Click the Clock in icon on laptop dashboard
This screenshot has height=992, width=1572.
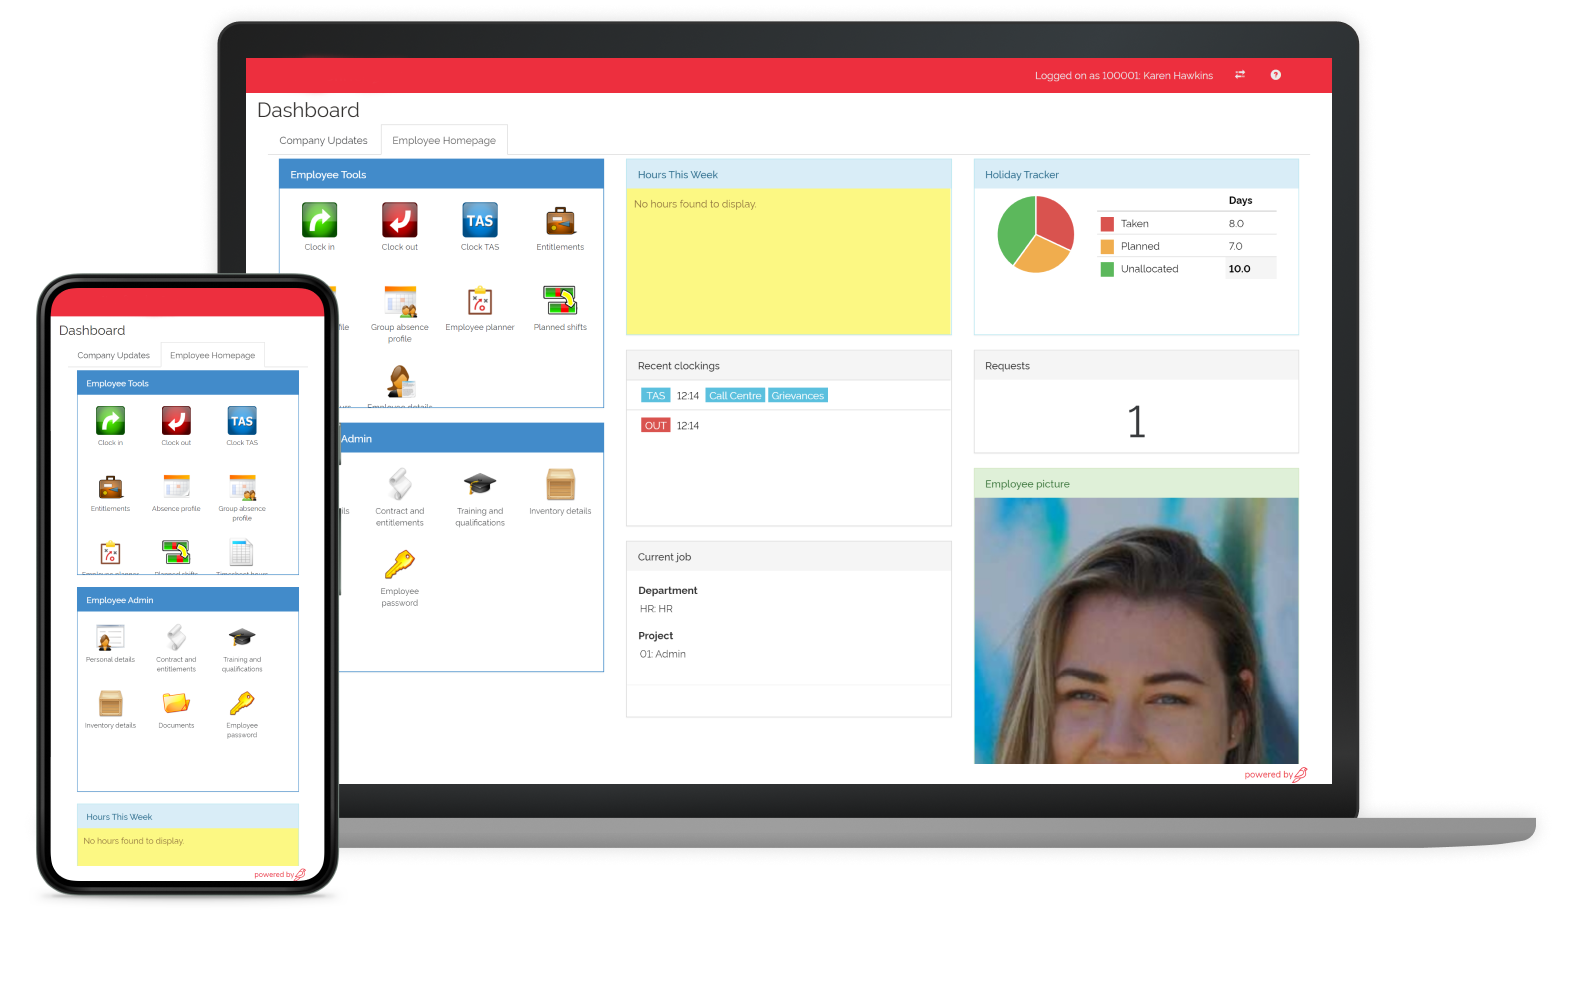pos(319,221)
